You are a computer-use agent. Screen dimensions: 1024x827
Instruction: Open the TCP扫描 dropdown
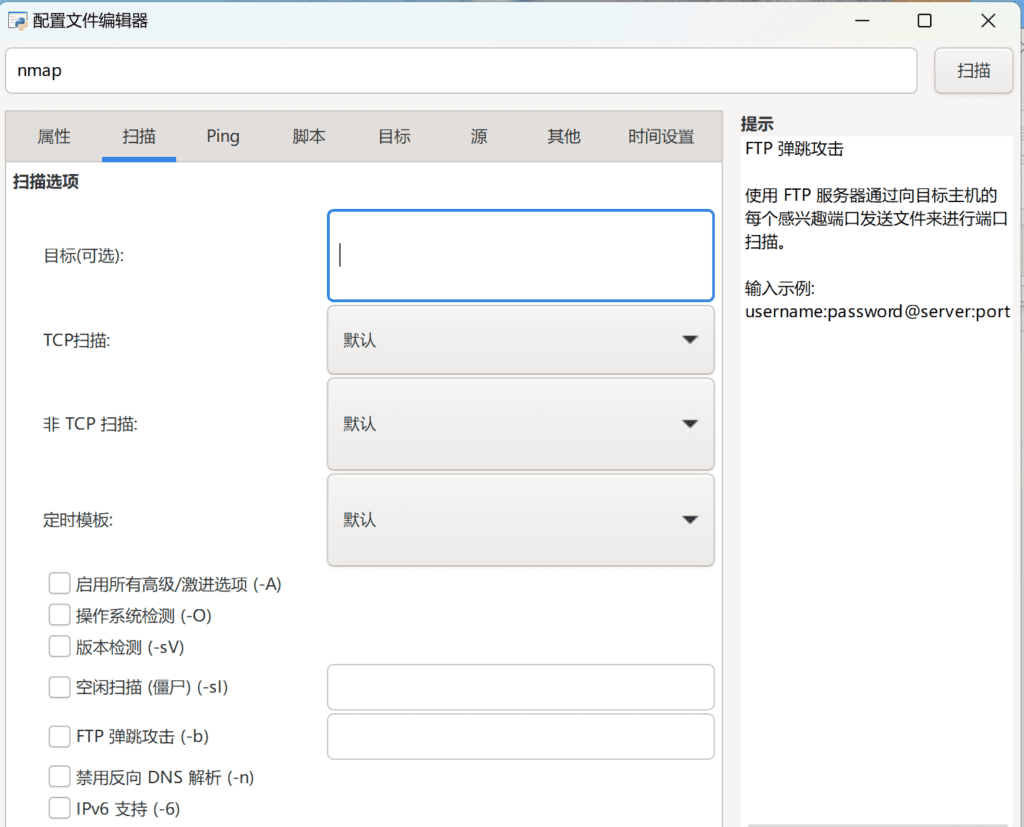(520, 340)
